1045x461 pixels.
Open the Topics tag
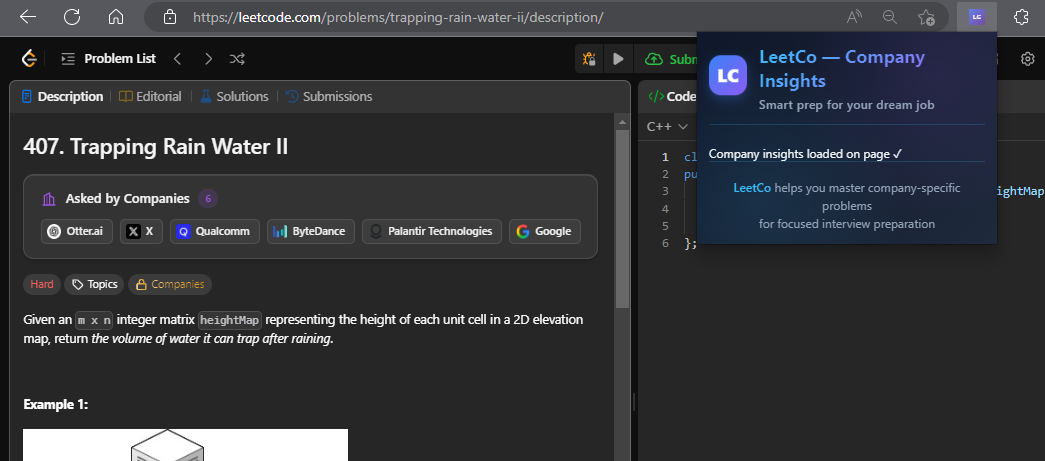tap(95, 284)
